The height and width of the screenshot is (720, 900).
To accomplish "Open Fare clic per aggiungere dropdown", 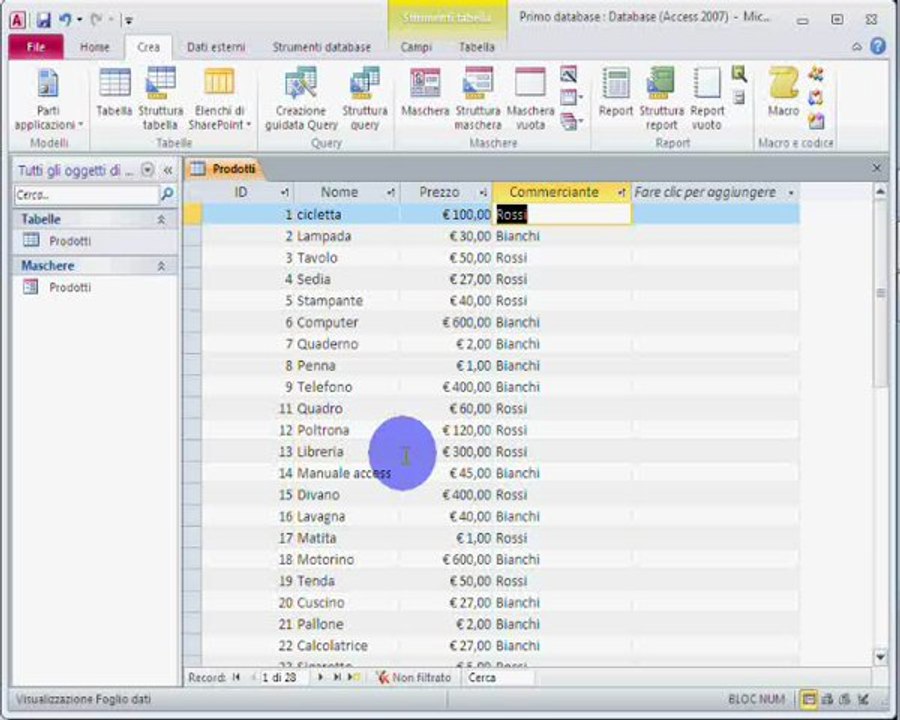I will (x=791, y=193).
